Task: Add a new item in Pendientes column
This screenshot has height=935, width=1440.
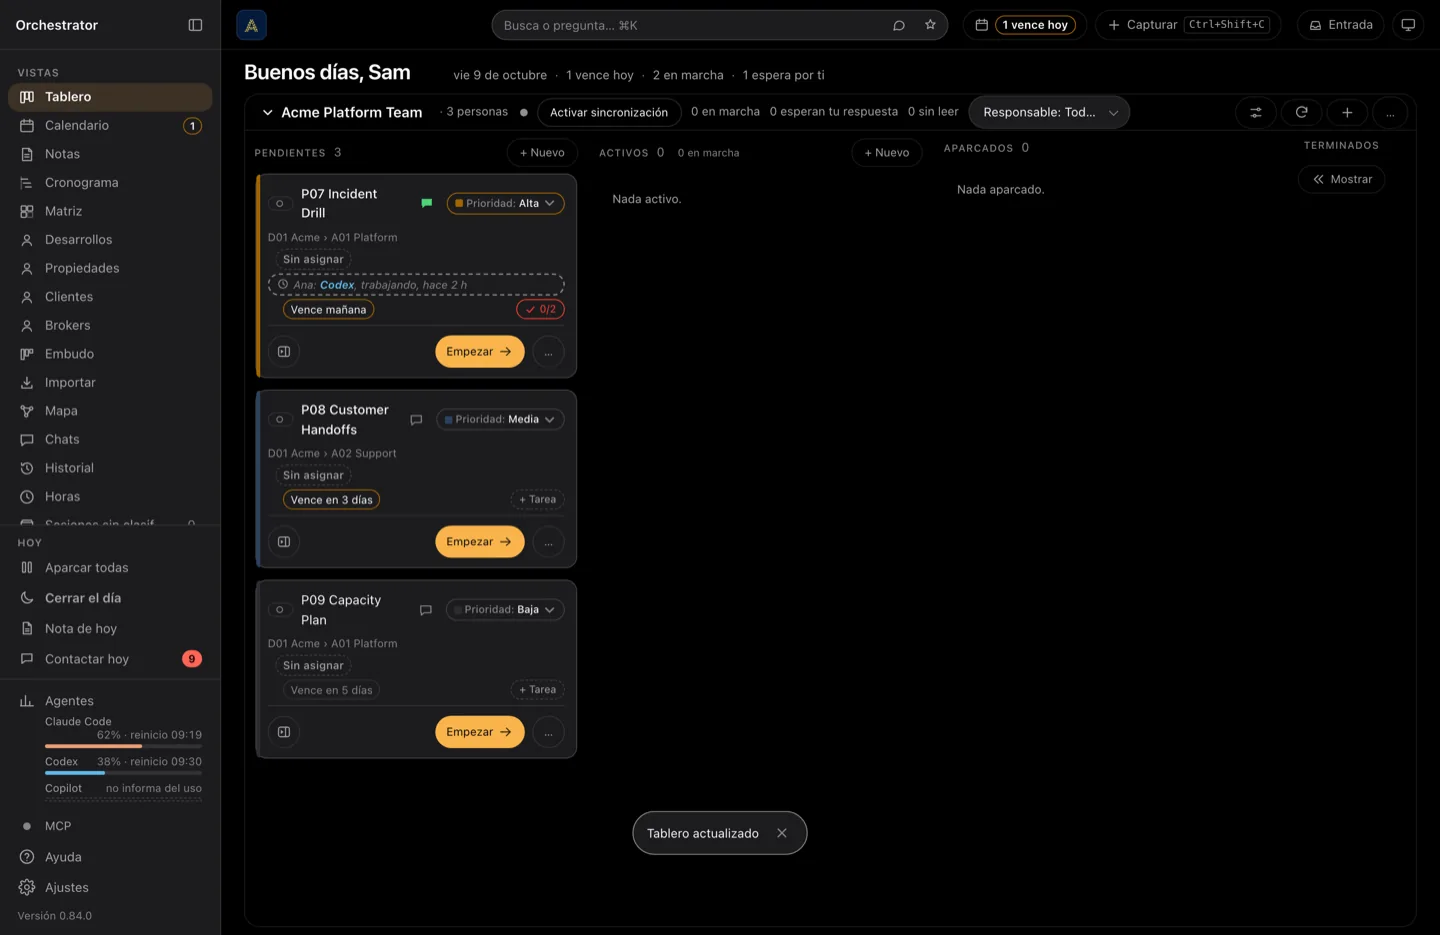Action: point(542,152)
